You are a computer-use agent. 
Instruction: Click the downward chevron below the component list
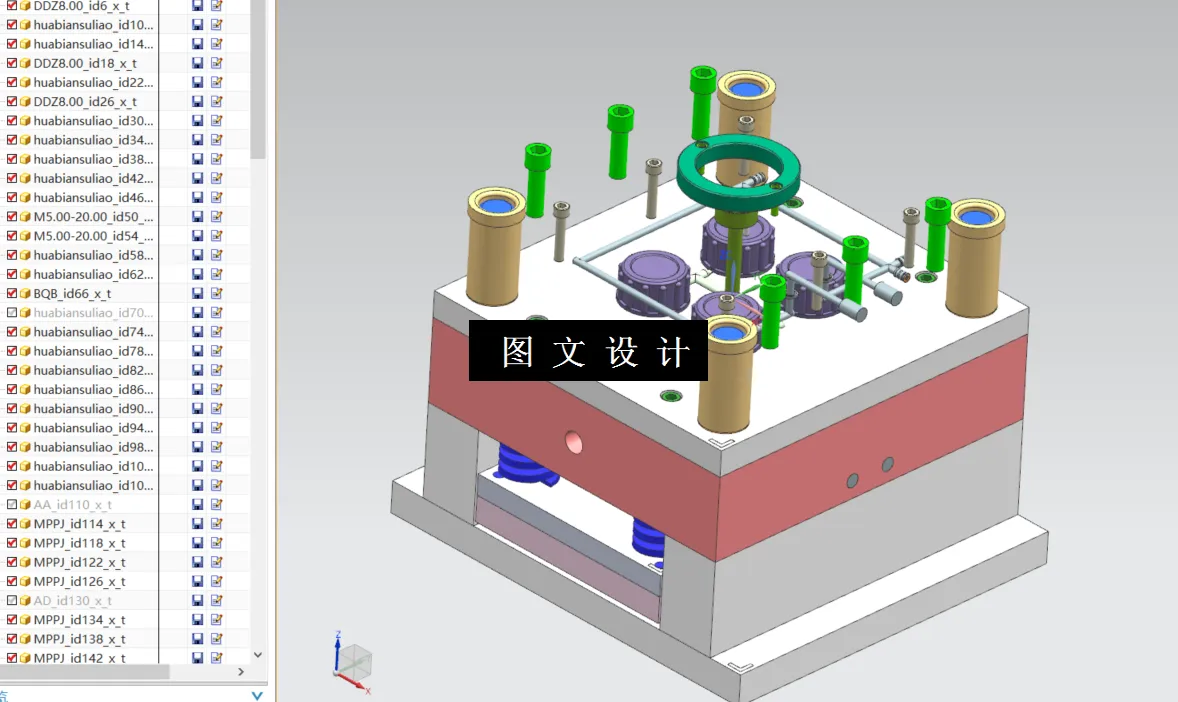[256, 655]
